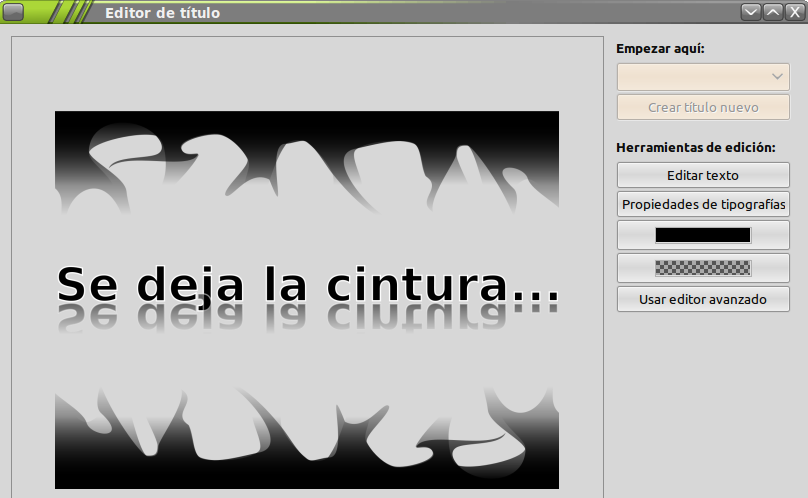Click the 'Editor de título' window title text
This screenshot has width=808, height=498.
click(162, 12)
